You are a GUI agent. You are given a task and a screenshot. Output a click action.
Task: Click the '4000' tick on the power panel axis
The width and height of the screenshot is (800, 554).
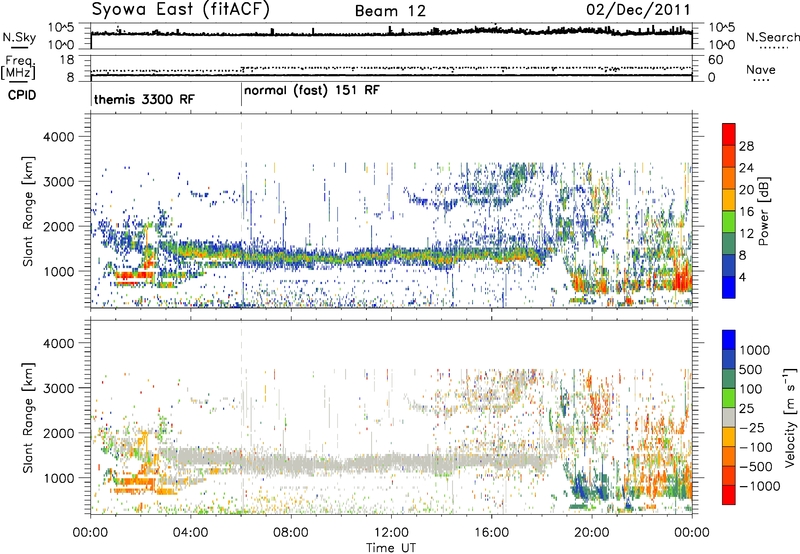[58, 137]
